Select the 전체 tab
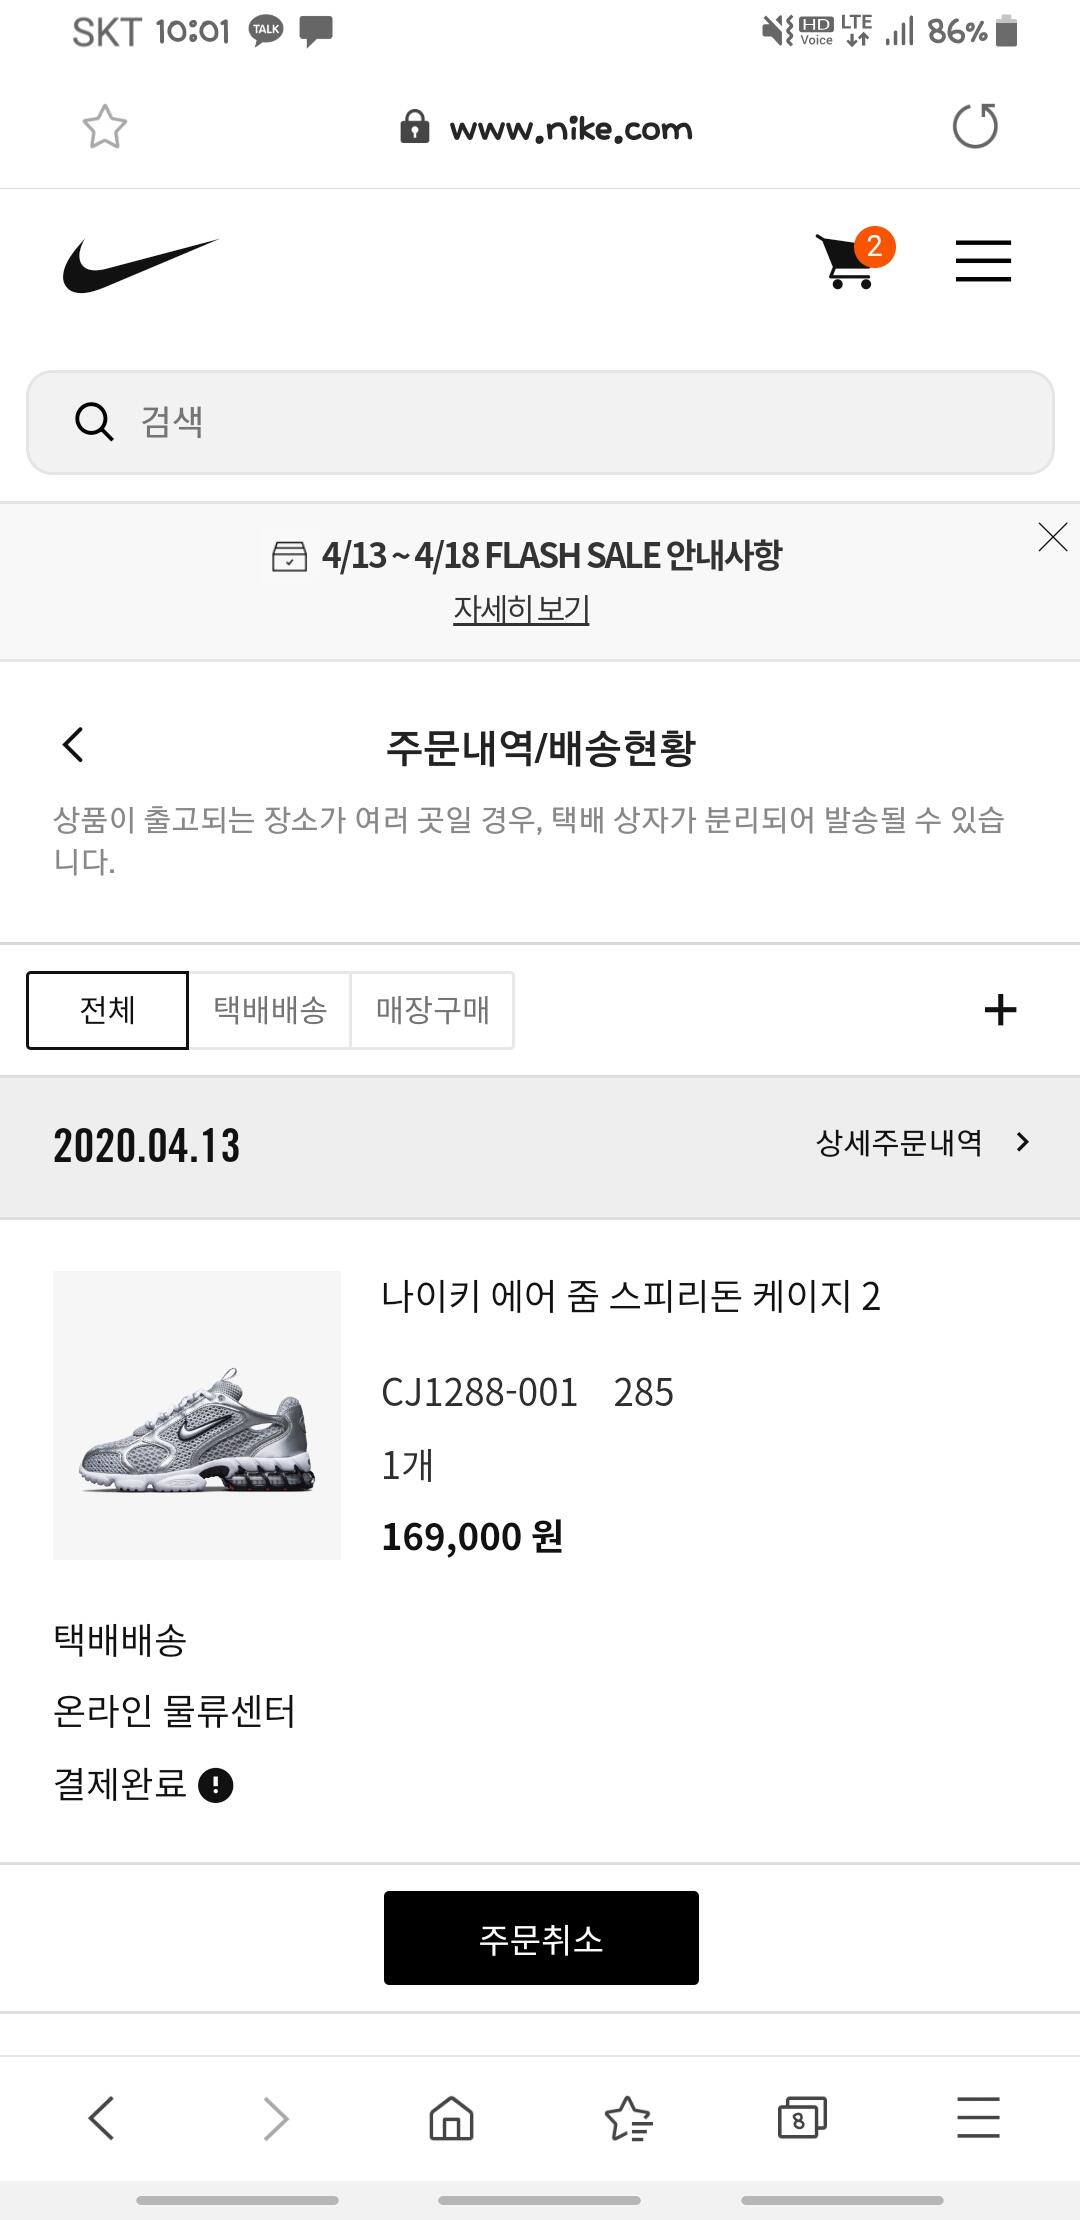1080x2220 pixels. (x=107, y=1010)
